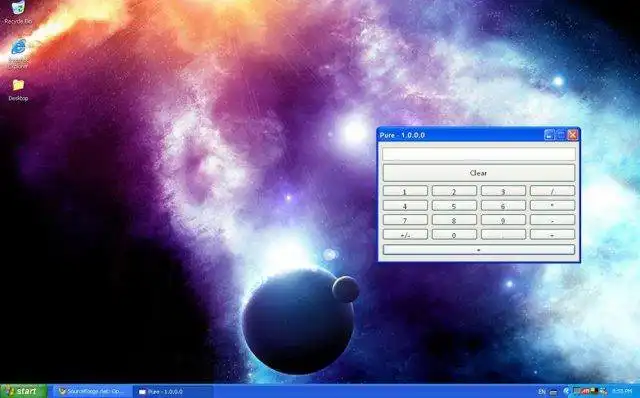
Task: Click the 4 digit button
Action: pyautogui.click(x=405, y=206)
